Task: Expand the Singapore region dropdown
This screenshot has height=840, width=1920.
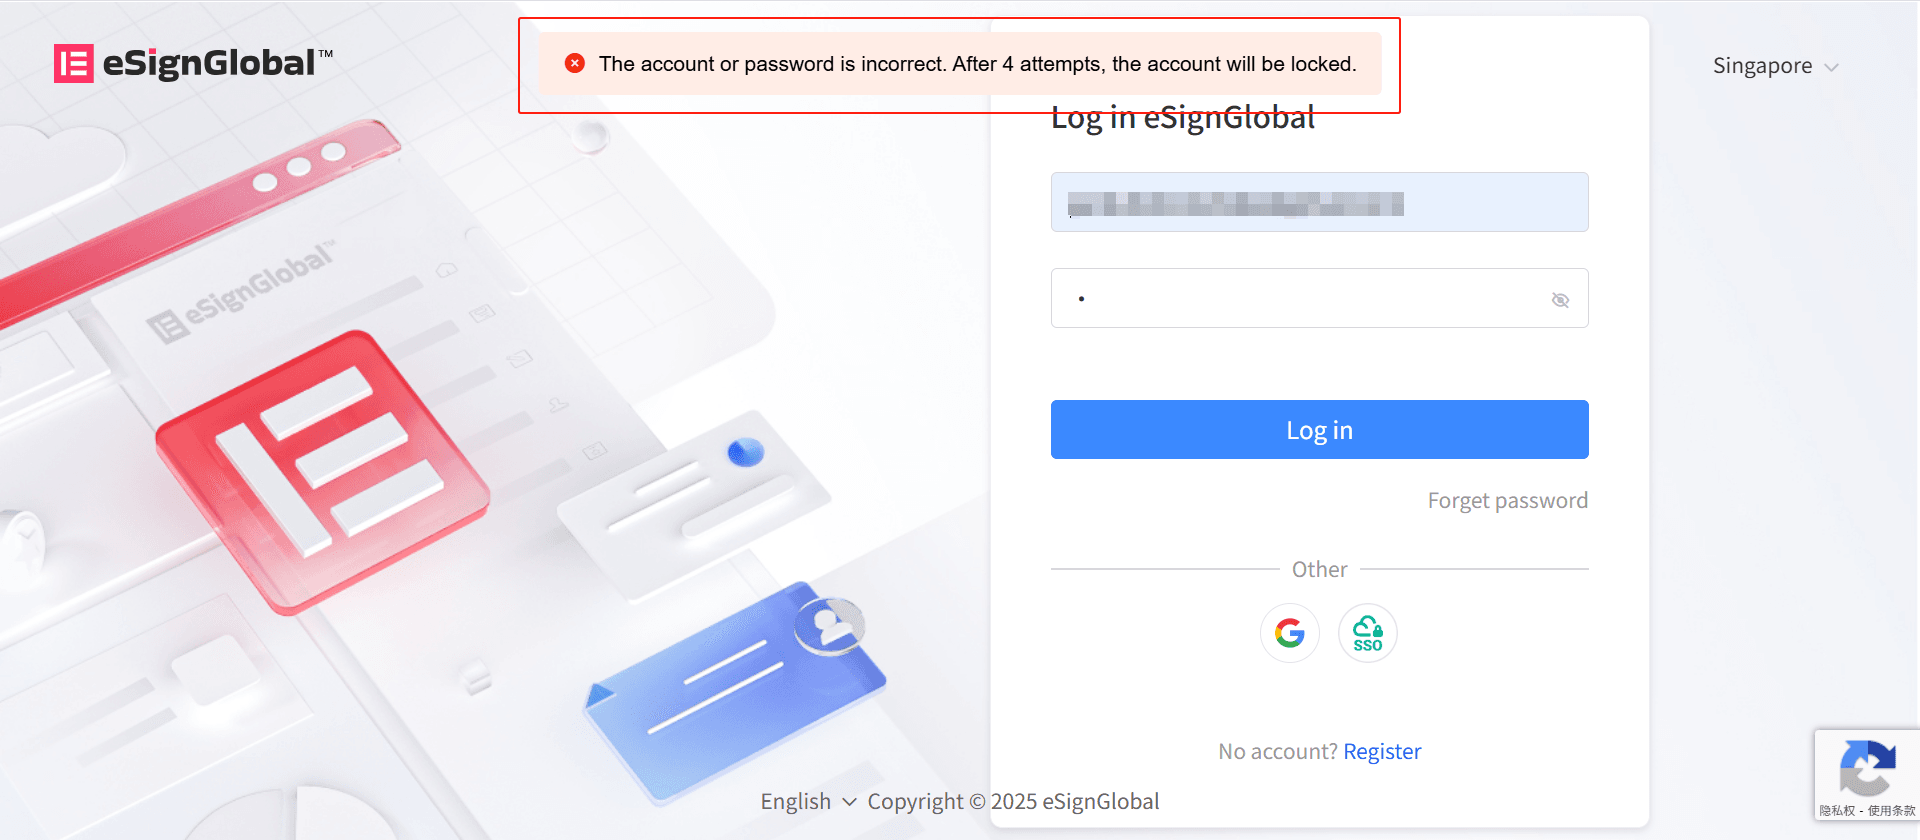Action: click(1775, 66)
